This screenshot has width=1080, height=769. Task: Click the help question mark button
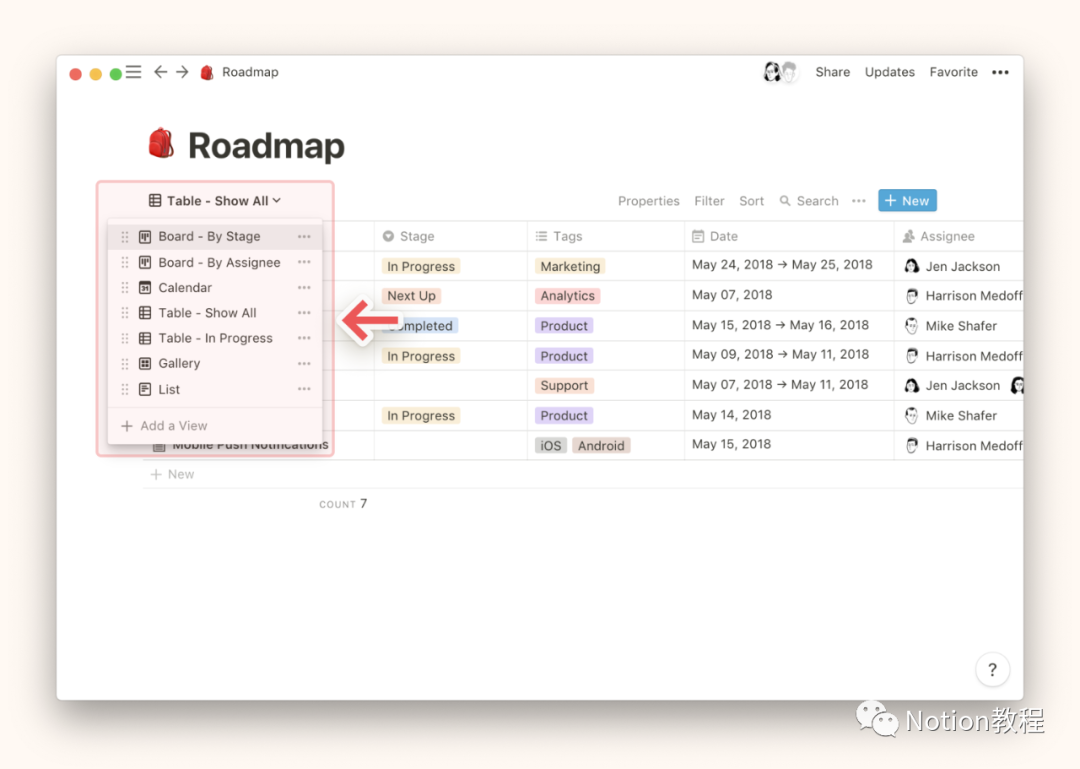992,670
